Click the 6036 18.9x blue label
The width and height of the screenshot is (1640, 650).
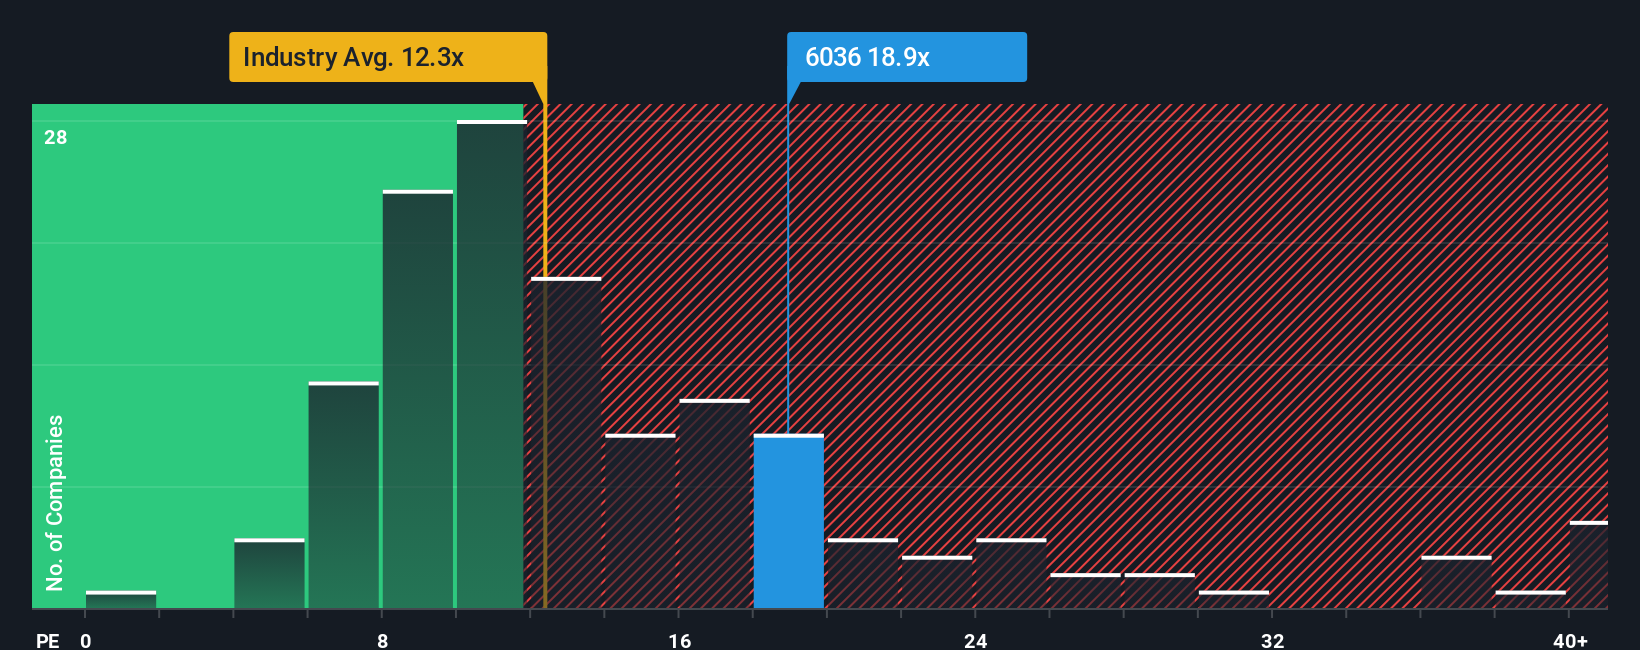tap(906, 57)
